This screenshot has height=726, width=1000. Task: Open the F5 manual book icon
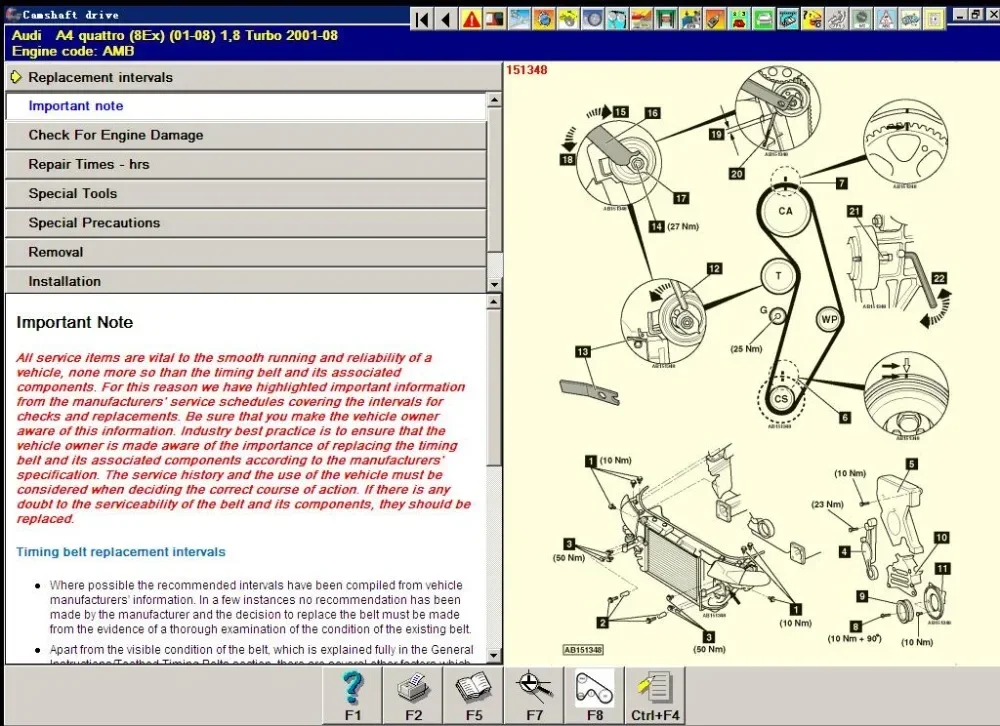473,694
